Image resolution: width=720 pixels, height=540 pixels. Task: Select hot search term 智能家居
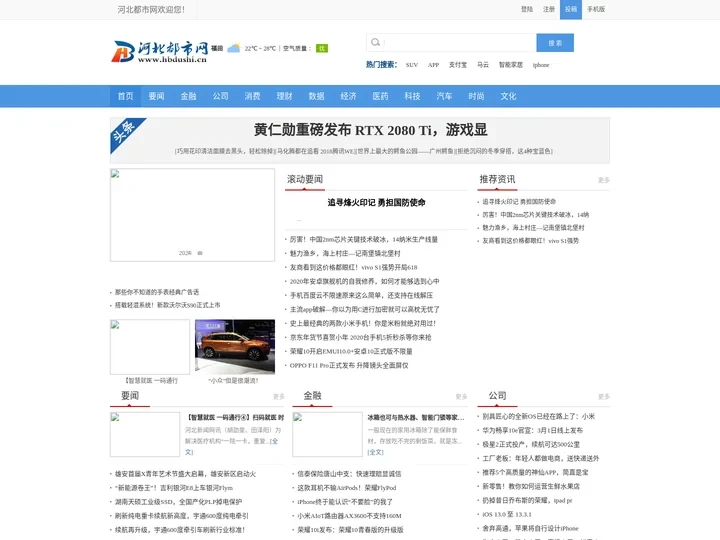[x=511, y=65]
